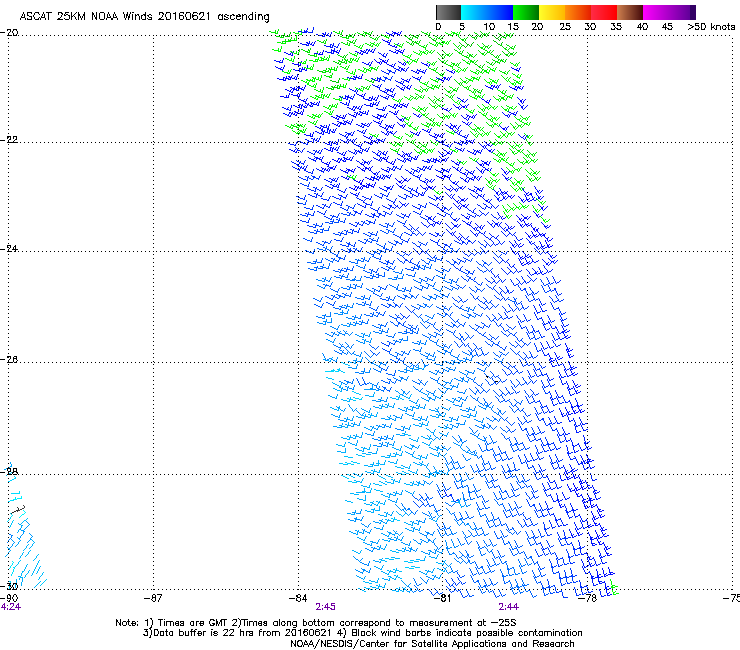Click the -24 latitude axis label

pos(9,249)
